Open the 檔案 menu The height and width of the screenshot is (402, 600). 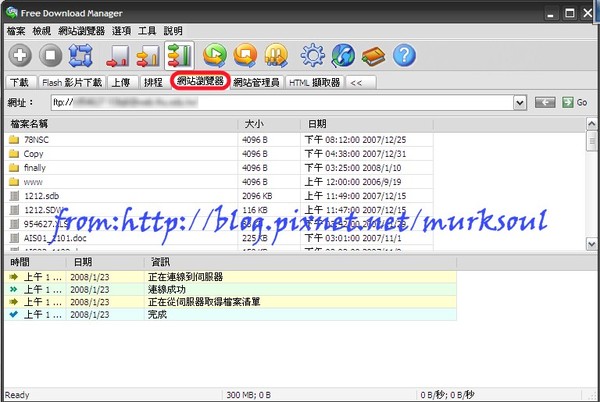(16, 31)
